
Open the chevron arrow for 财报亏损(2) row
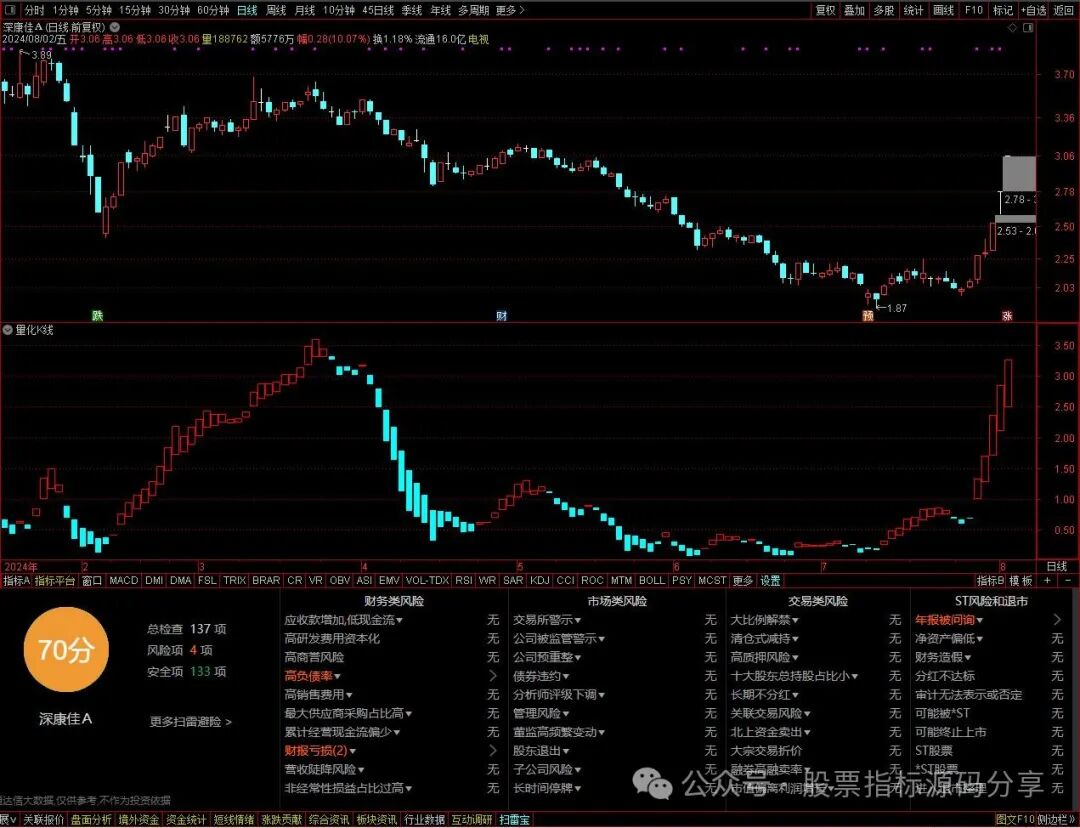tap(493, 751)
